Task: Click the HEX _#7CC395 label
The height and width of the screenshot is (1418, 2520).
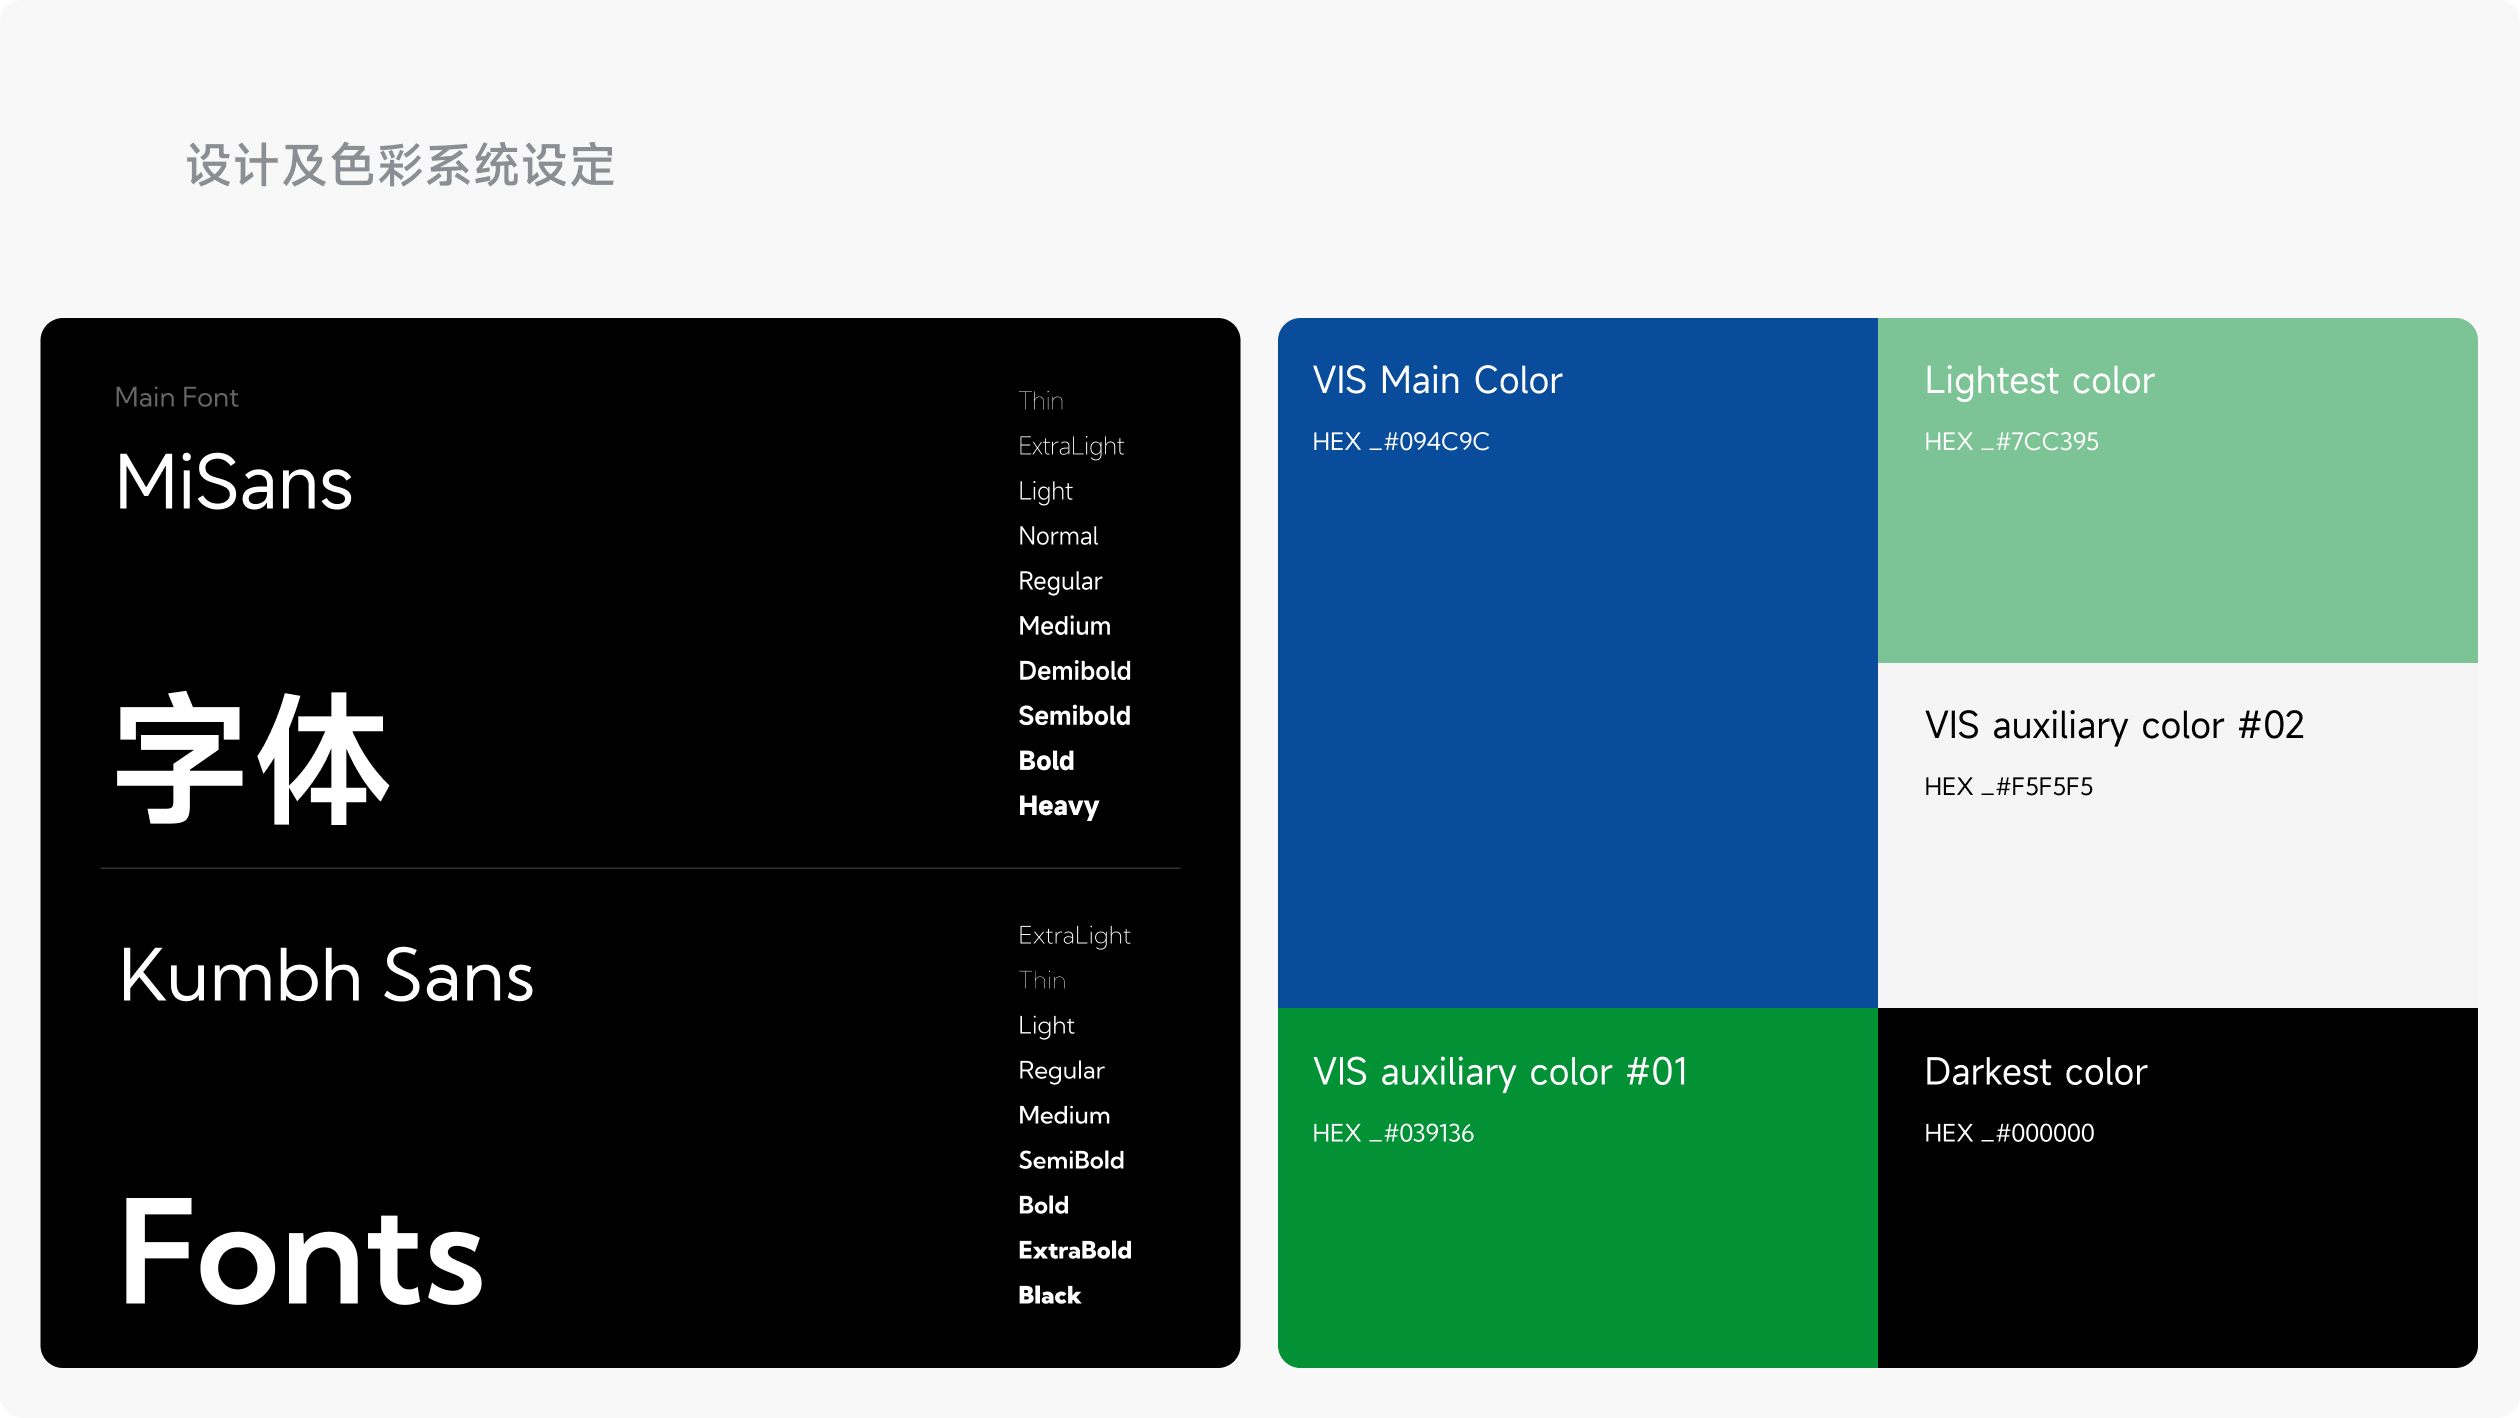Action: [x=2011, y=441]
